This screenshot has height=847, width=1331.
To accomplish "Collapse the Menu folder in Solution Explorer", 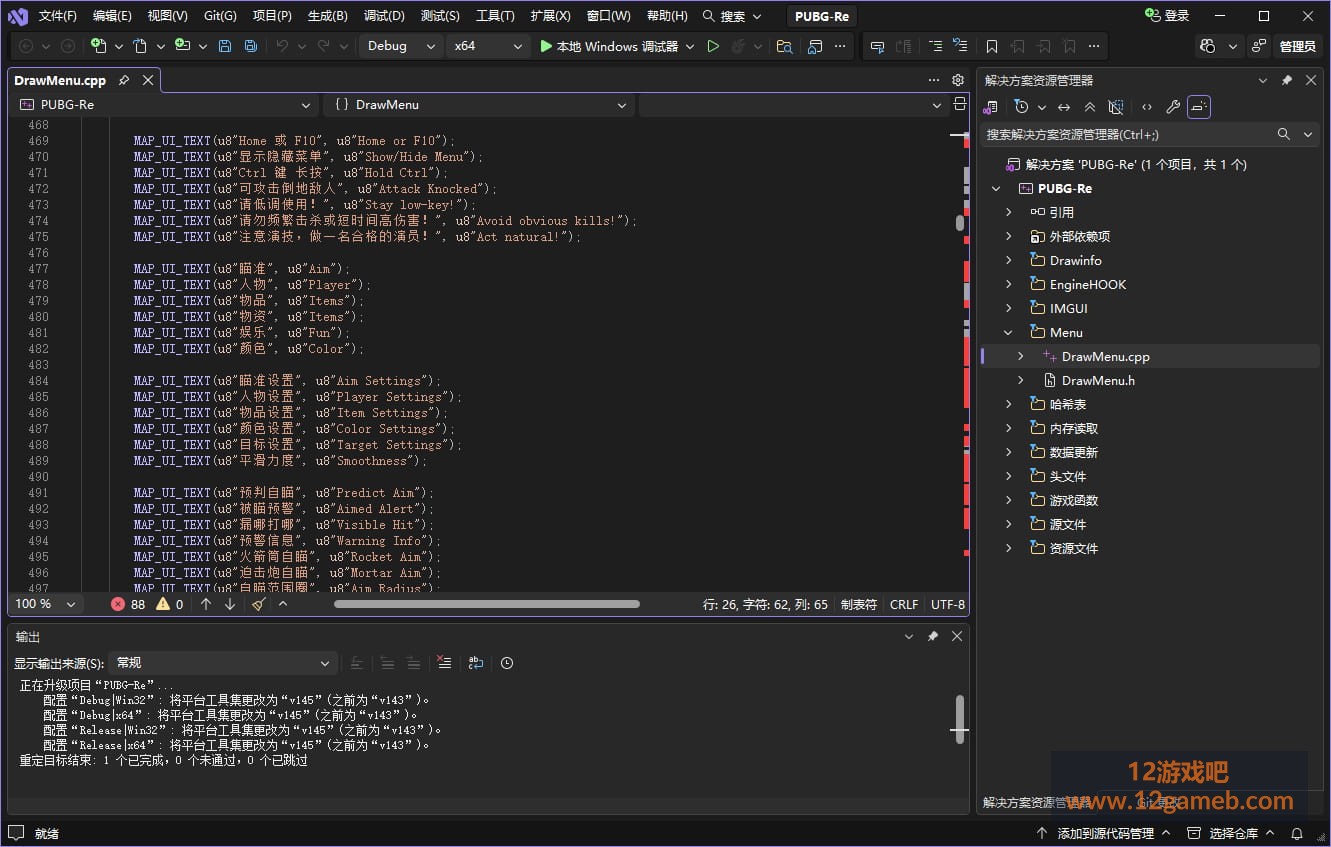I will click(1008, 332).
